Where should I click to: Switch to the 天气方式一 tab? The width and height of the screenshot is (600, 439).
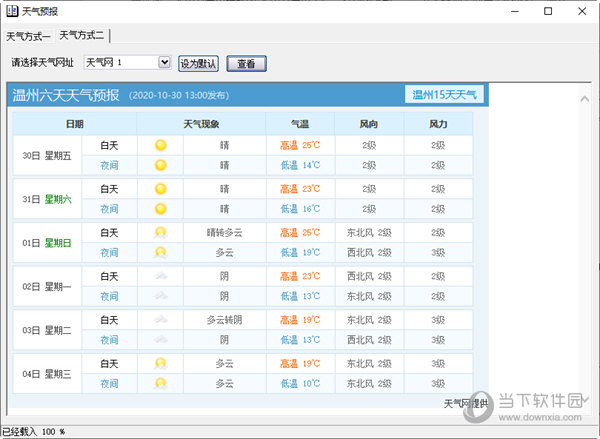click(28, 36)
